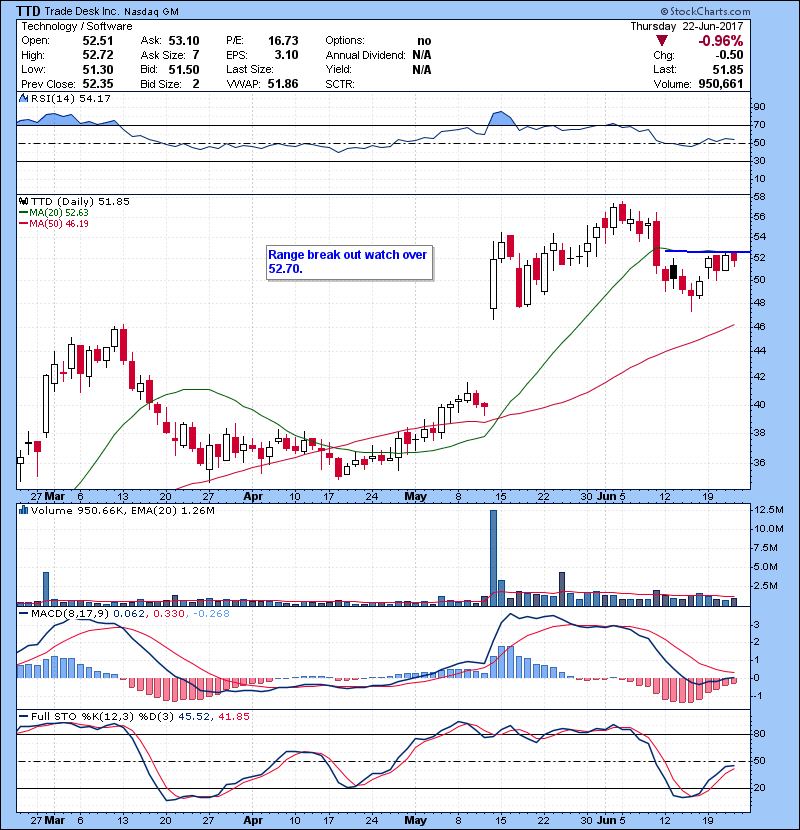800x830 pixels.
Task: Click 'Jun 5' on the bottom date axis
Action: click(x=612, y=820)
